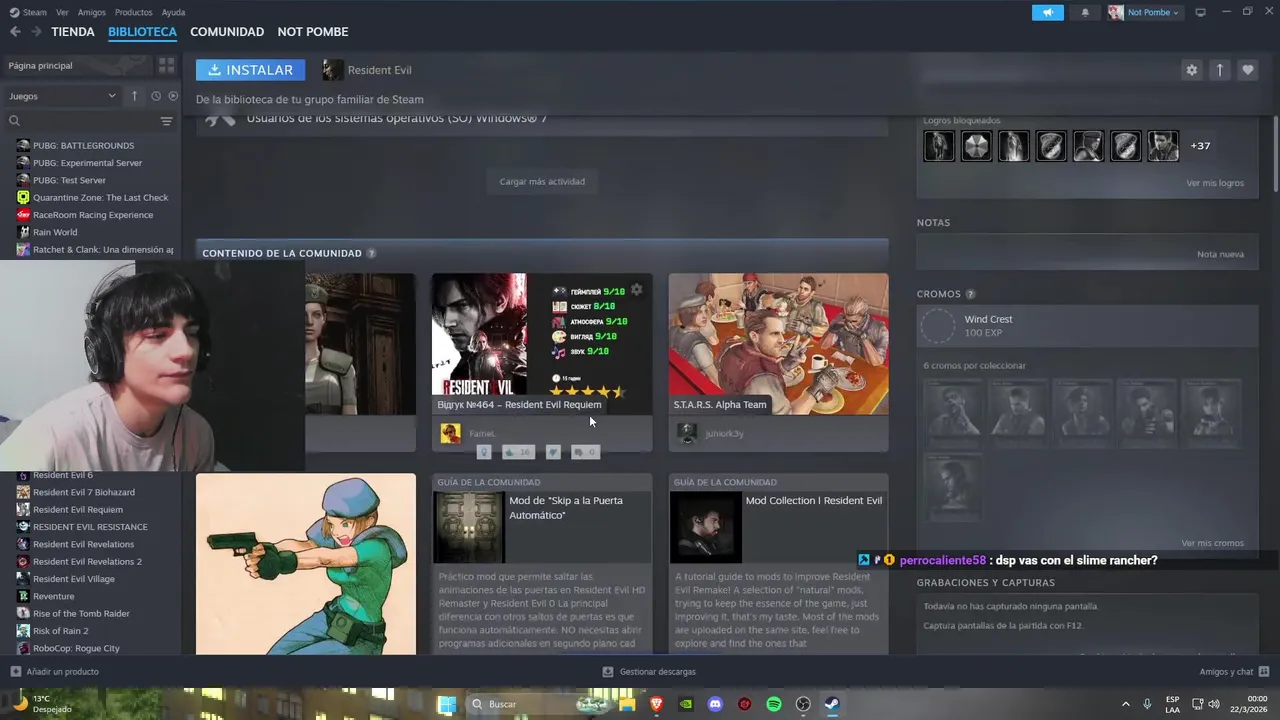Open the grid collections view icon
This screenshot has width=1280, height=720.
tap(166, 65)
